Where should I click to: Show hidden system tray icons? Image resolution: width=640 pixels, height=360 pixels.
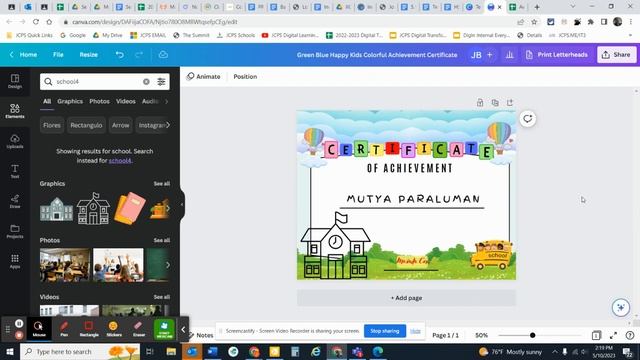(x=554, y=351)
